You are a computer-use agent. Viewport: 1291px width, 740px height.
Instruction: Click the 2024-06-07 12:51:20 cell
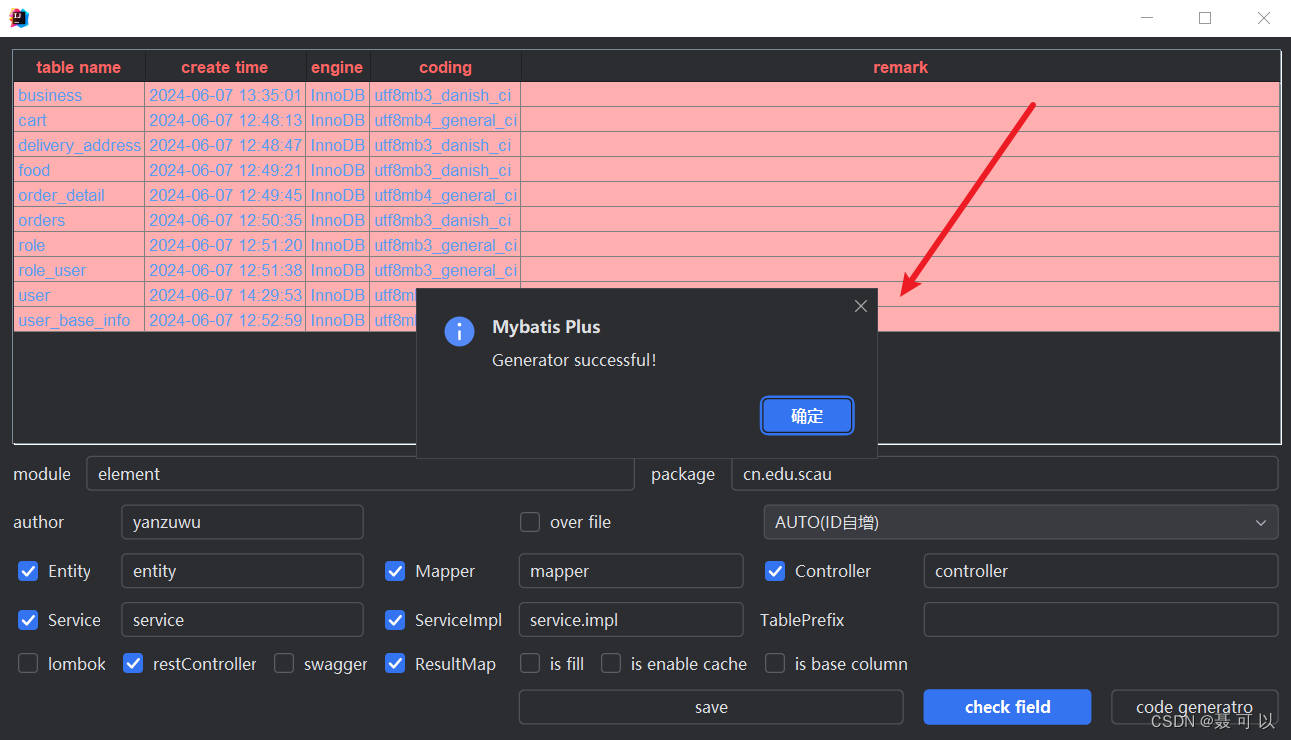tap(225, 245)
